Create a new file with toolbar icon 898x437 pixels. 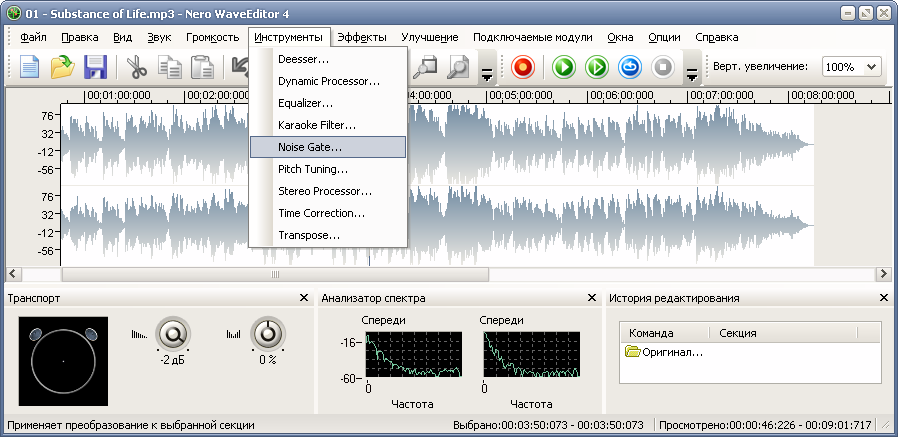coord(30,67)
